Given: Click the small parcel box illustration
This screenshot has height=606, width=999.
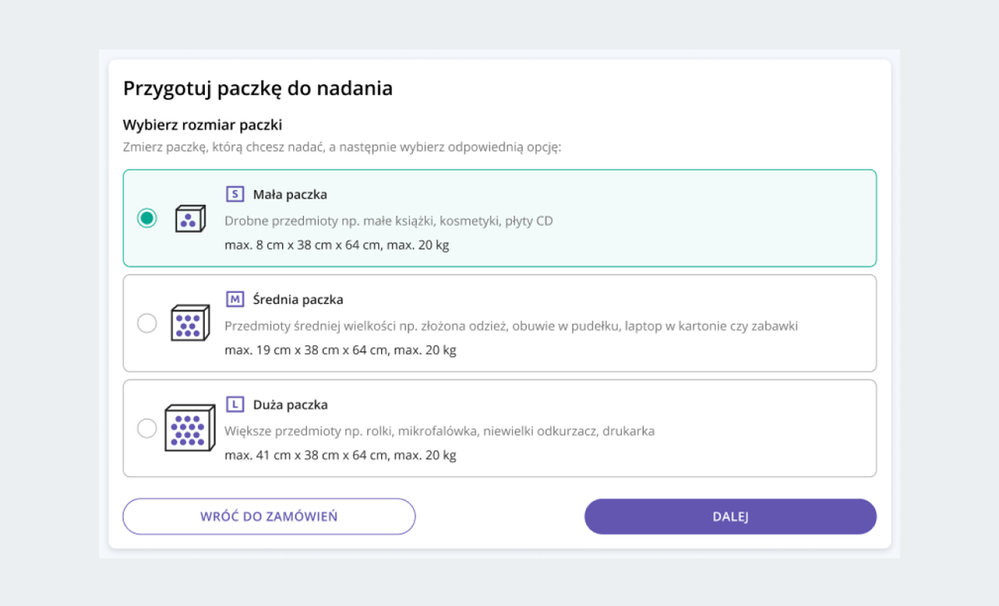Looking at the screenshot, I should coord(188,218).
